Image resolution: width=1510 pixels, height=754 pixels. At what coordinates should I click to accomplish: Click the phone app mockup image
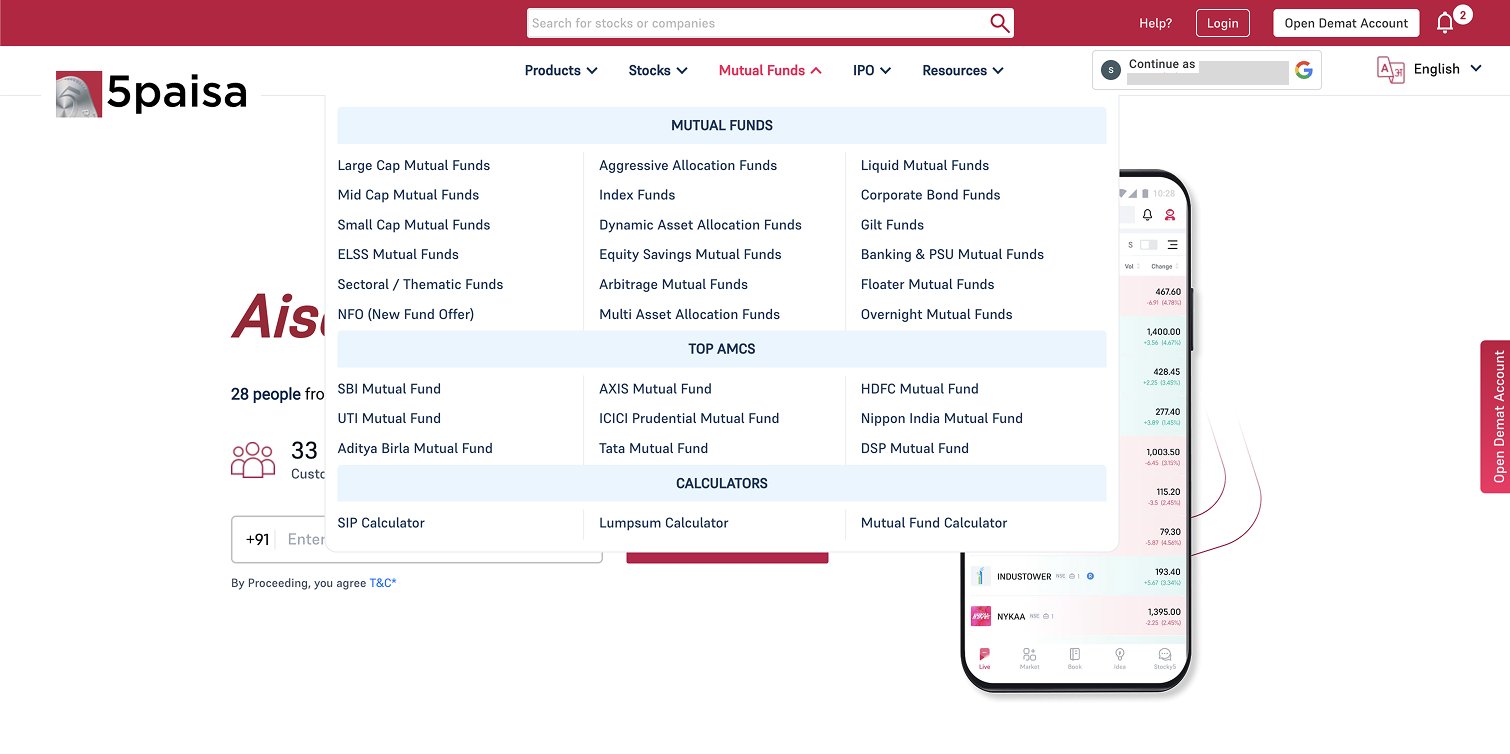click(1077, 431)
